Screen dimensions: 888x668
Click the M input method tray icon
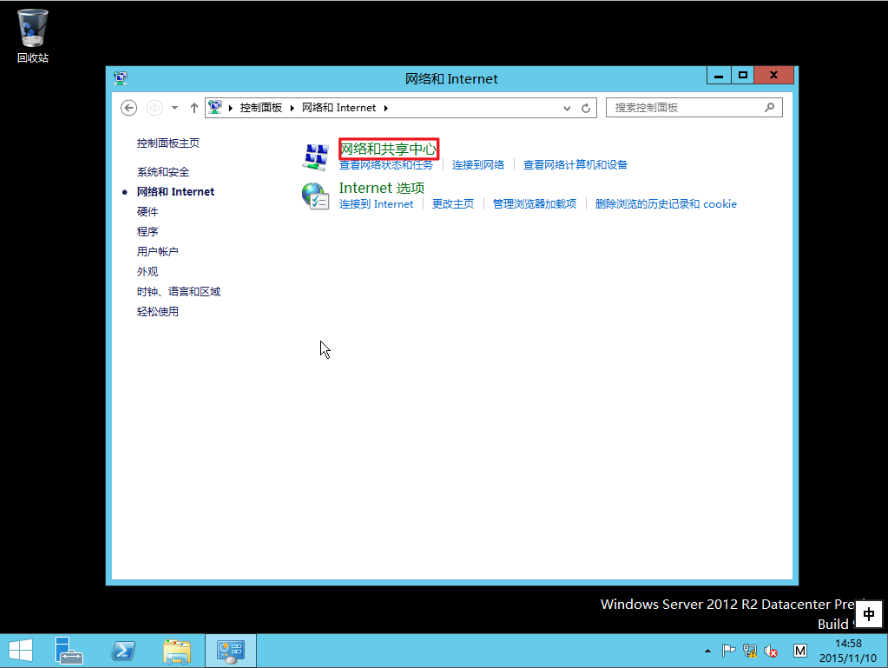tap(800, 651)
